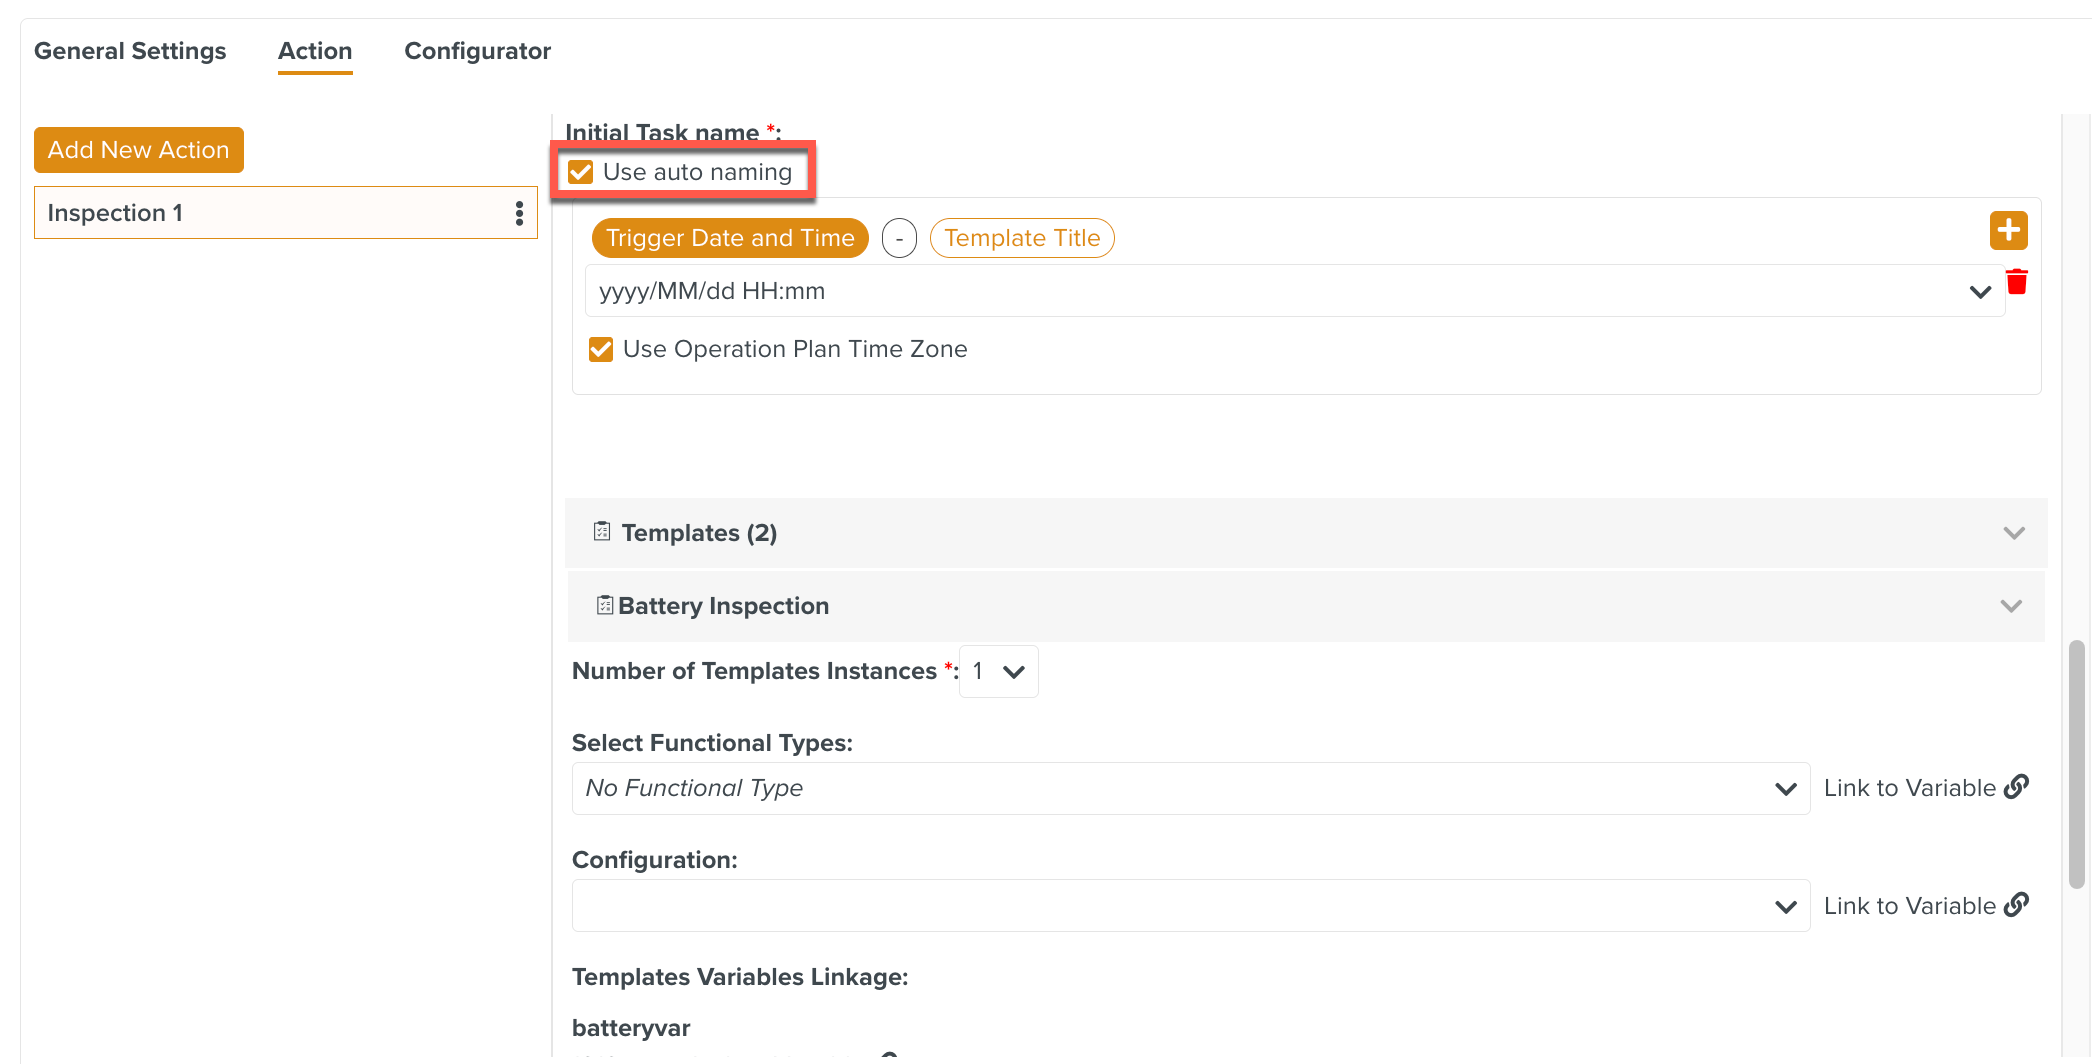
Task: Switch to the General Settings tab
Action: tap(130, 51)
